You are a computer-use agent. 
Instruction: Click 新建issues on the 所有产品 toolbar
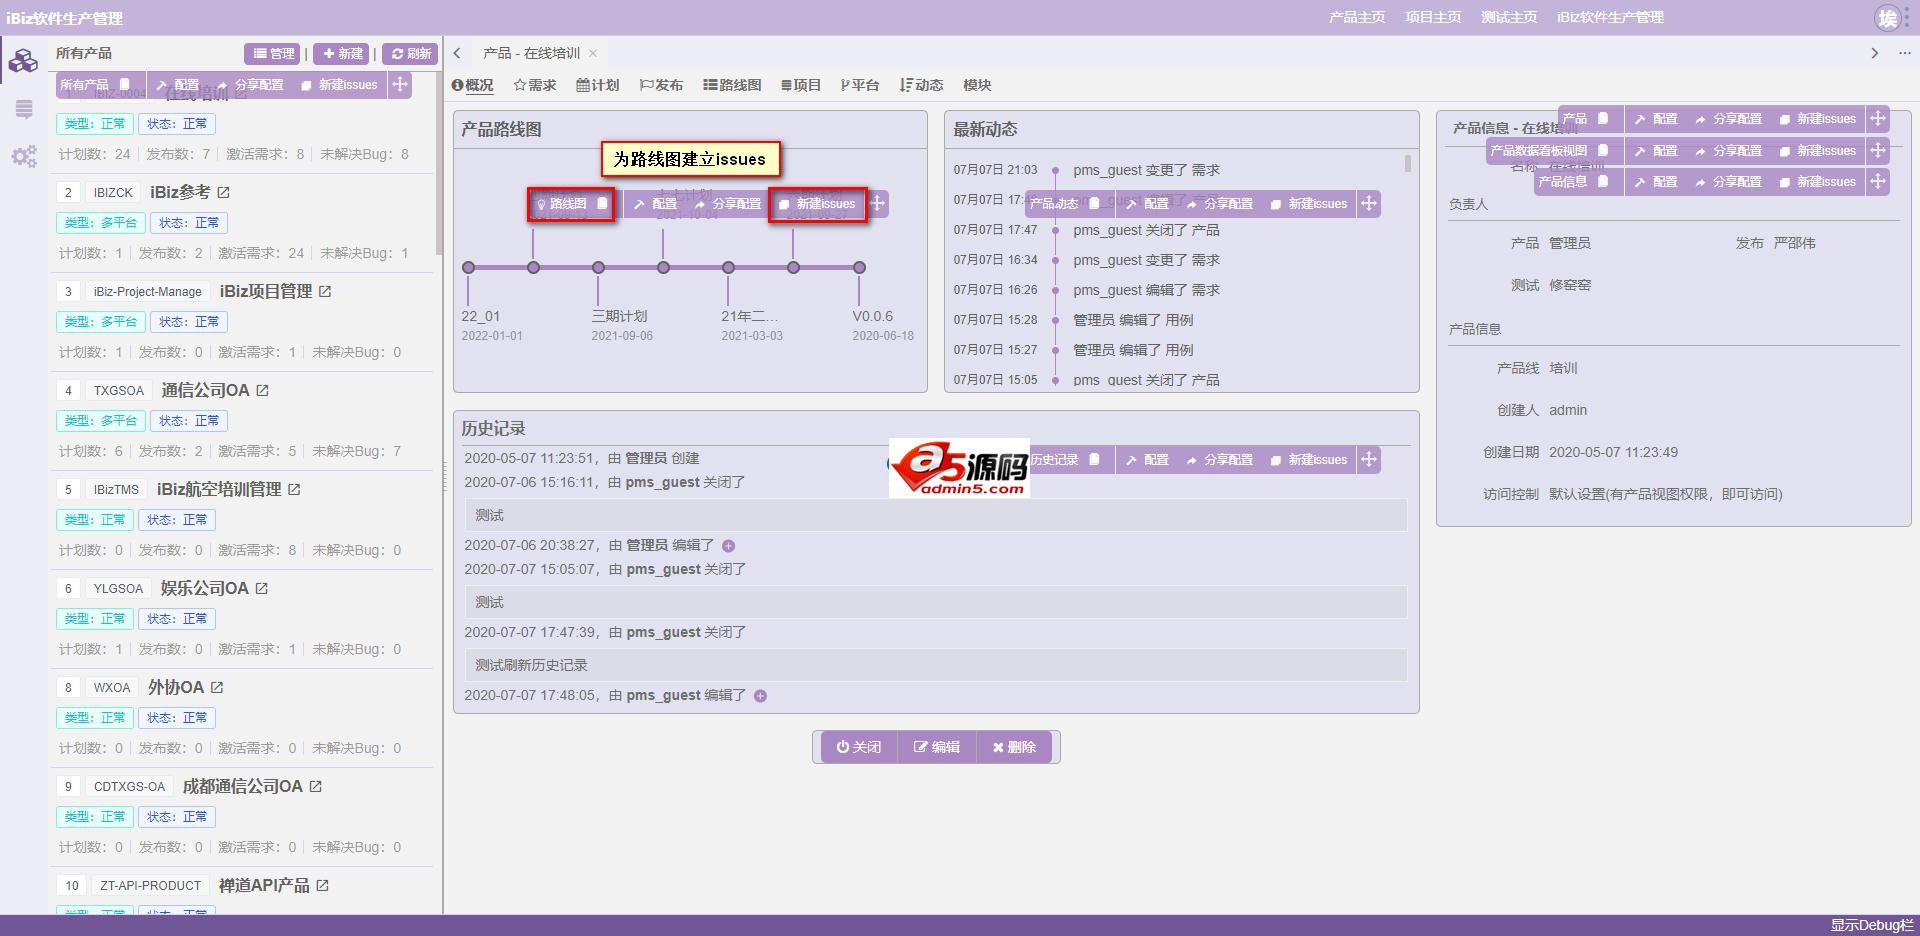(339, 85)
